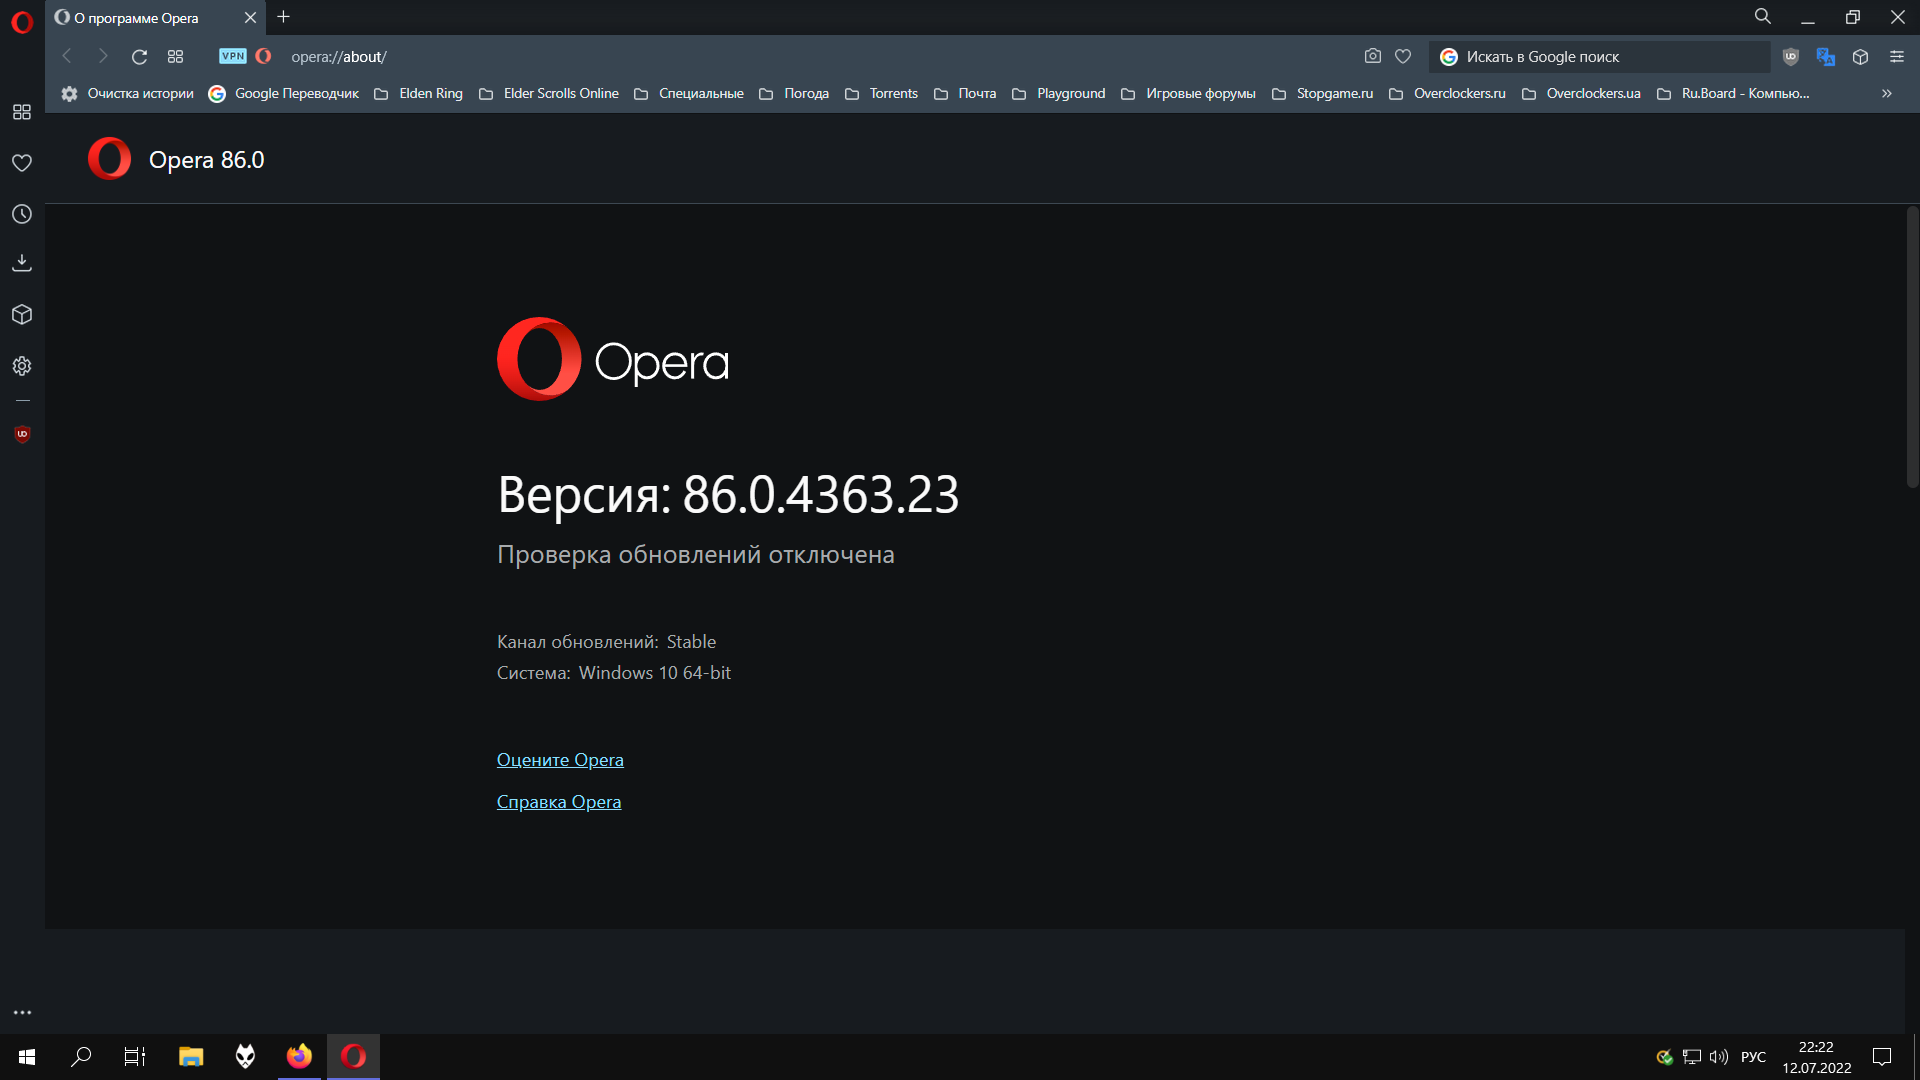Open extensions cube in the toolbar
Viewport: 1920px width, 1080px height.
click(1860, 57)
